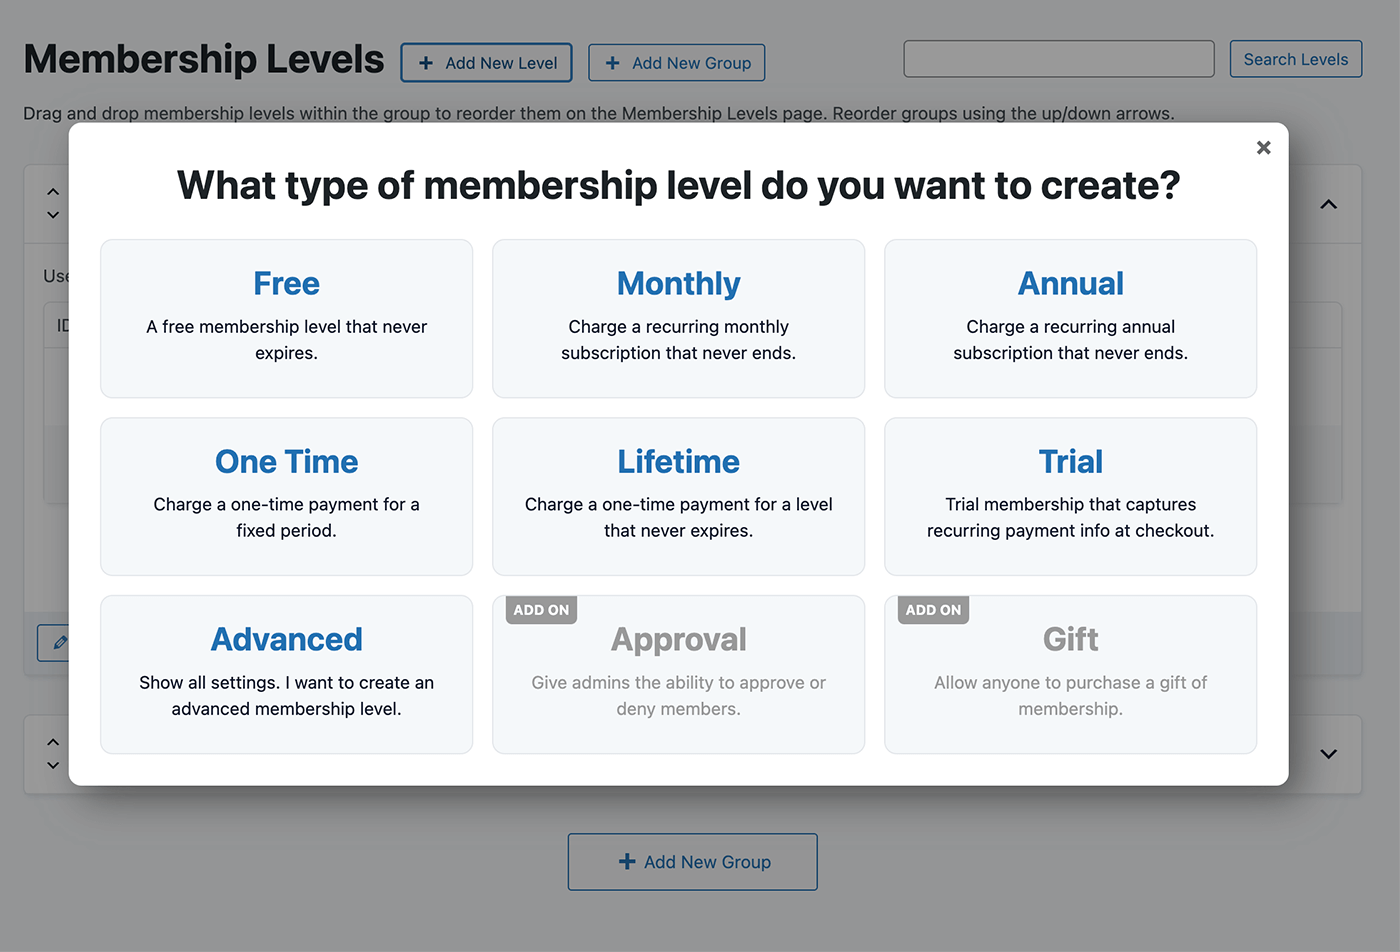Close the membership level type dialog
Screen dimensions: 1400x952
tap(1263, 148)
